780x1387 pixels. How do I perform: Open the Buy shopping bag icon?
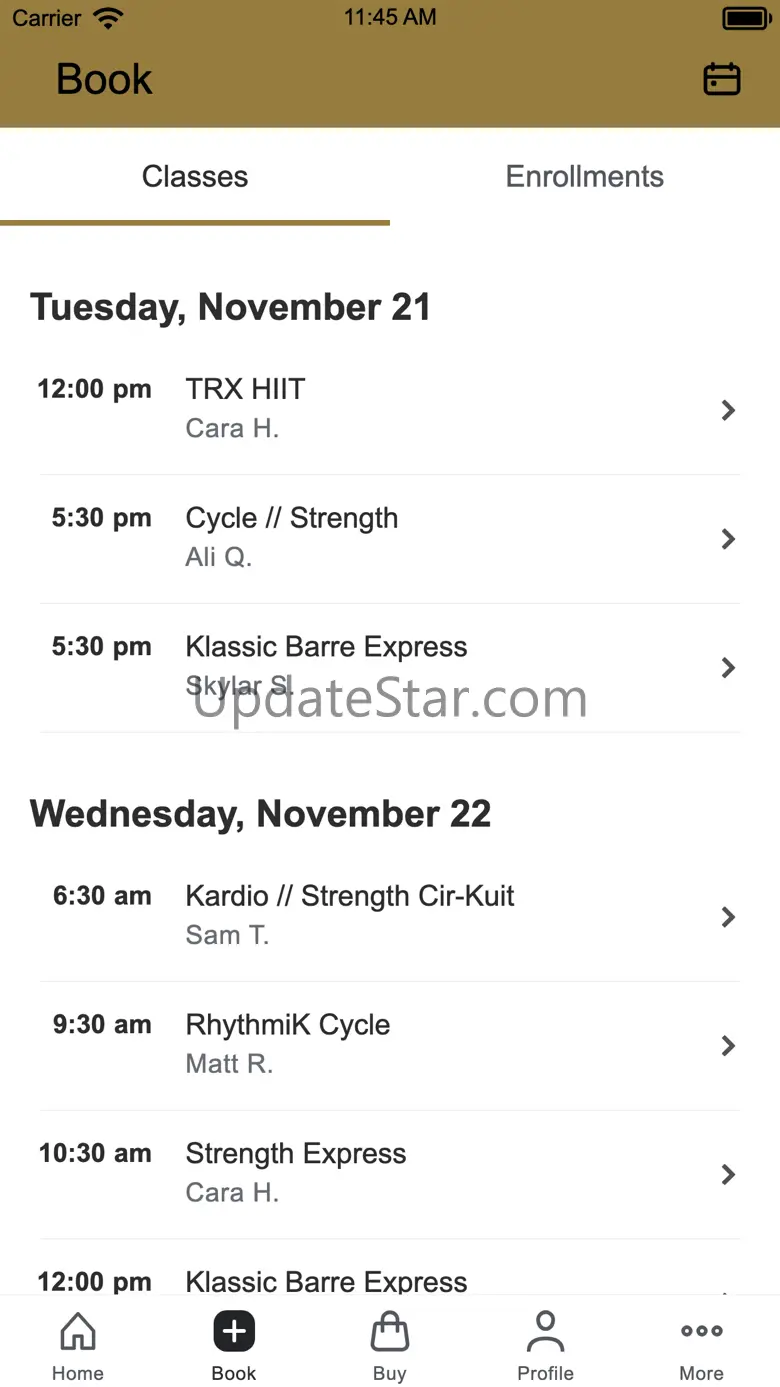(x=390, y=1331)
